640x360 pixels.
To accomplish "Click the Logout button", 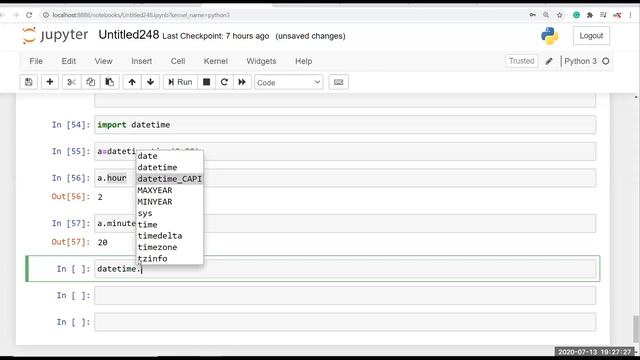I will tap(591, 36).
